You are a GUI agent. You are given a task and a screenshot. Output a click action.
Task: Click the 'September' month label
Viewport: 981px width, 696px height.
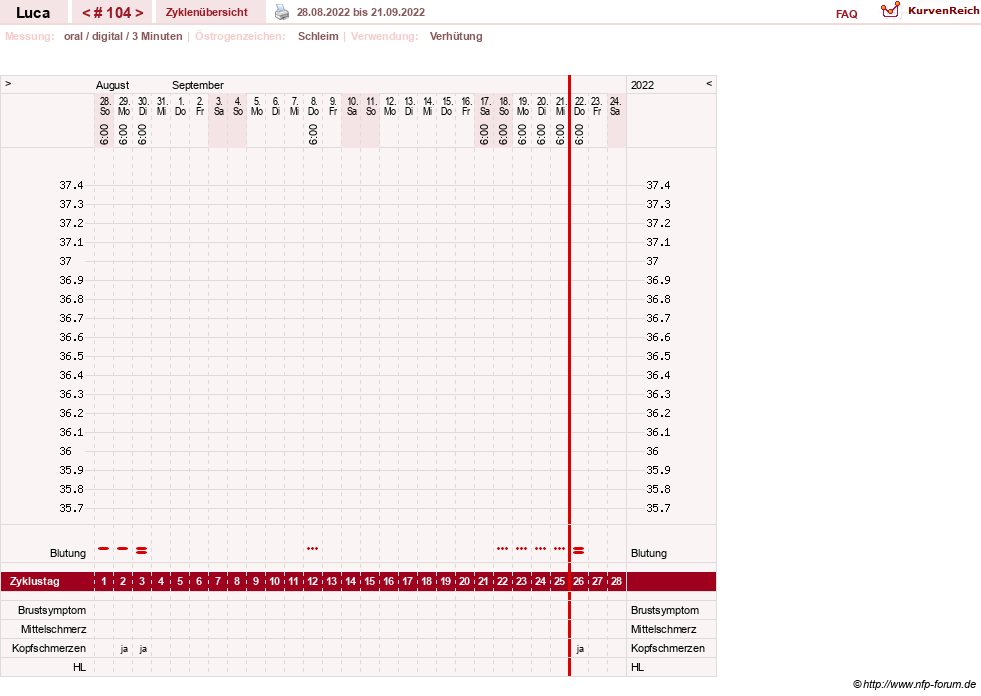click(x=198, y=85)
